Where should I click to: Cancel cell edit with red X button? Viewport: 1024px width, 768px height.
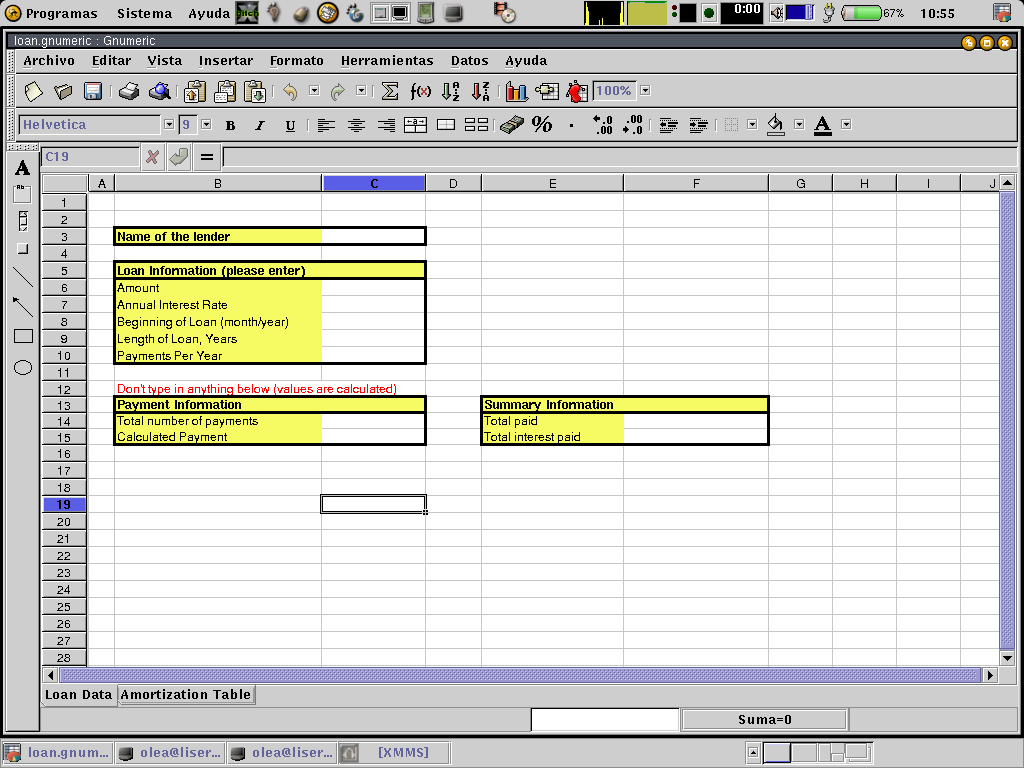[152, 157]
